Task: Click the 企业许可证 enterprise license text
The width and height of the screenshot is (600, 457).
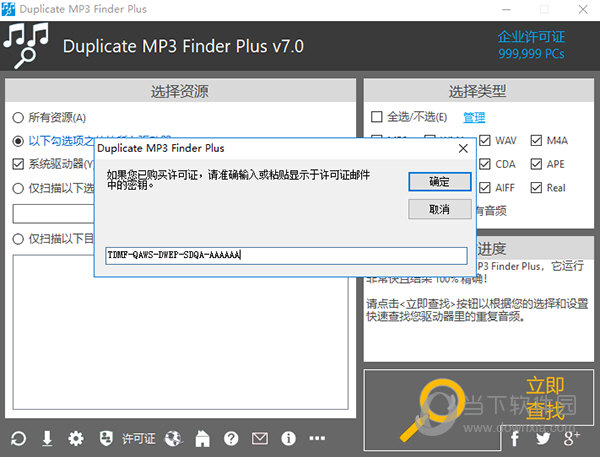Action: pos(531,37)
